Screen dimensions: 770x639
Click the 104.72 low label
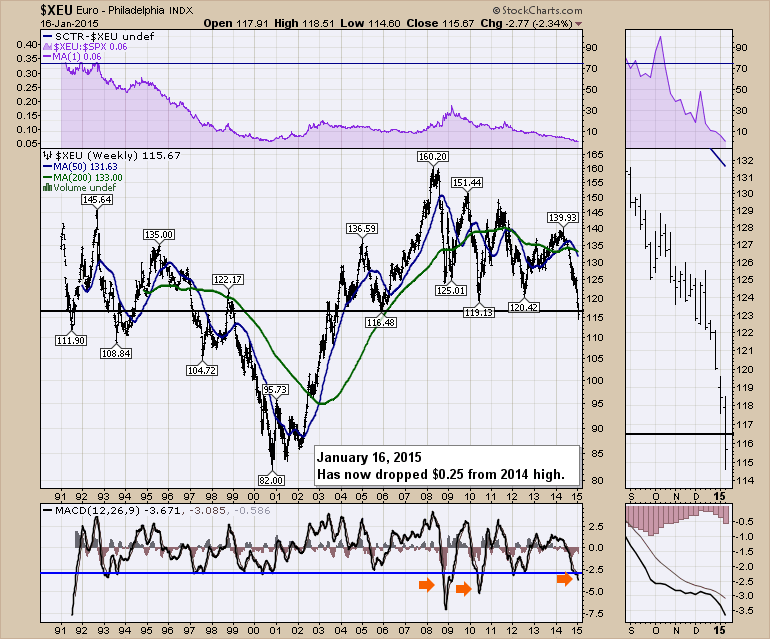(x=202, y=370)
